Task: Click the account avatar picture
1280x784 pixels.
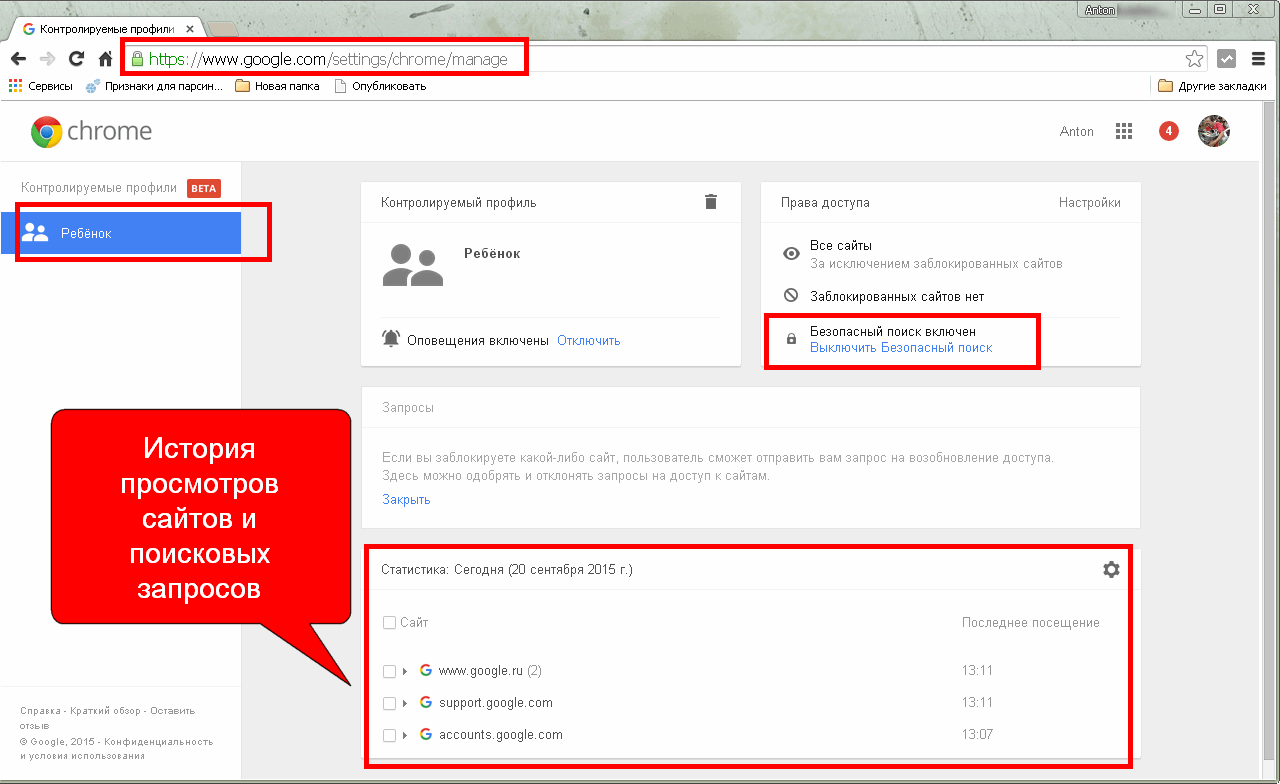Action: (x=1213, y=131)
